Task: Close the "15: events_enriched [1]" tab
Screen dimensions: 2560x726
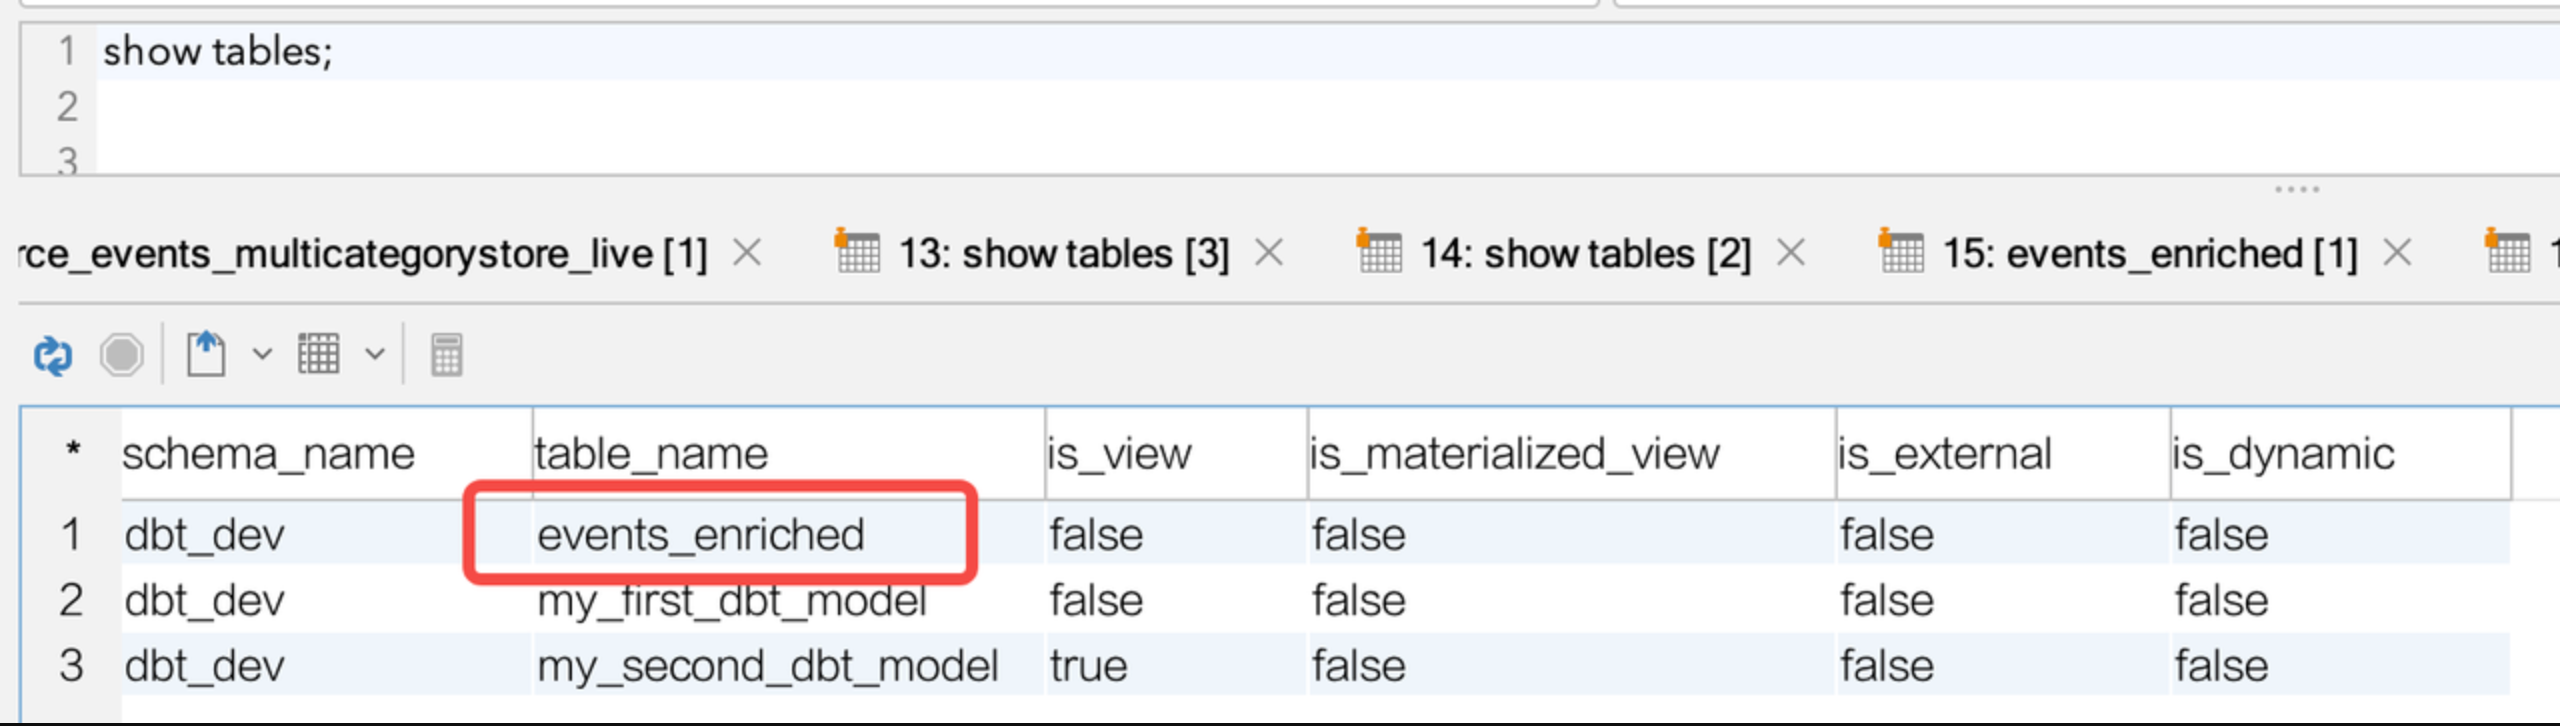Action: click(x=2397, y=254)
